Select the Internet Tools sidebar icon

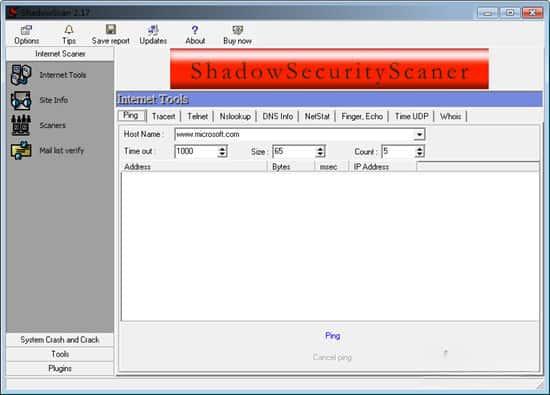(x=21, y=75)
